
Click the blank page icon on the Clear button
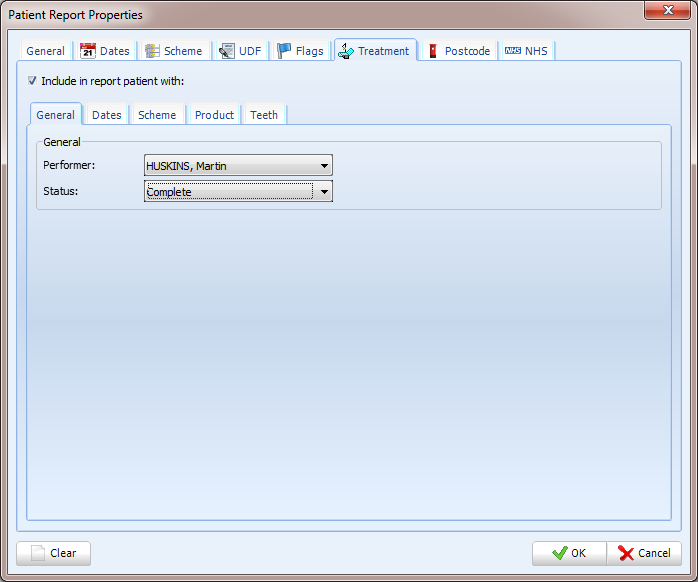pos(38,553)
